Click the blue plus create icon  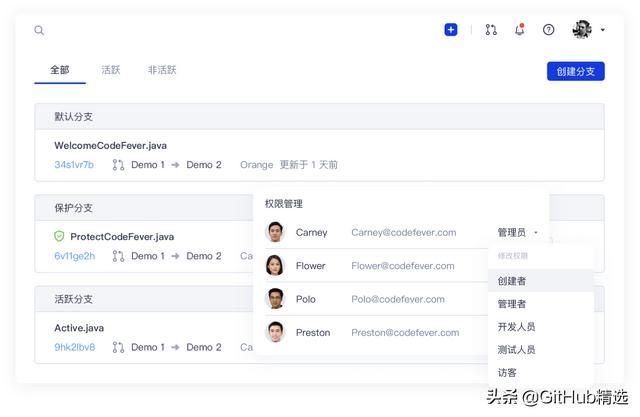point(451,30)
